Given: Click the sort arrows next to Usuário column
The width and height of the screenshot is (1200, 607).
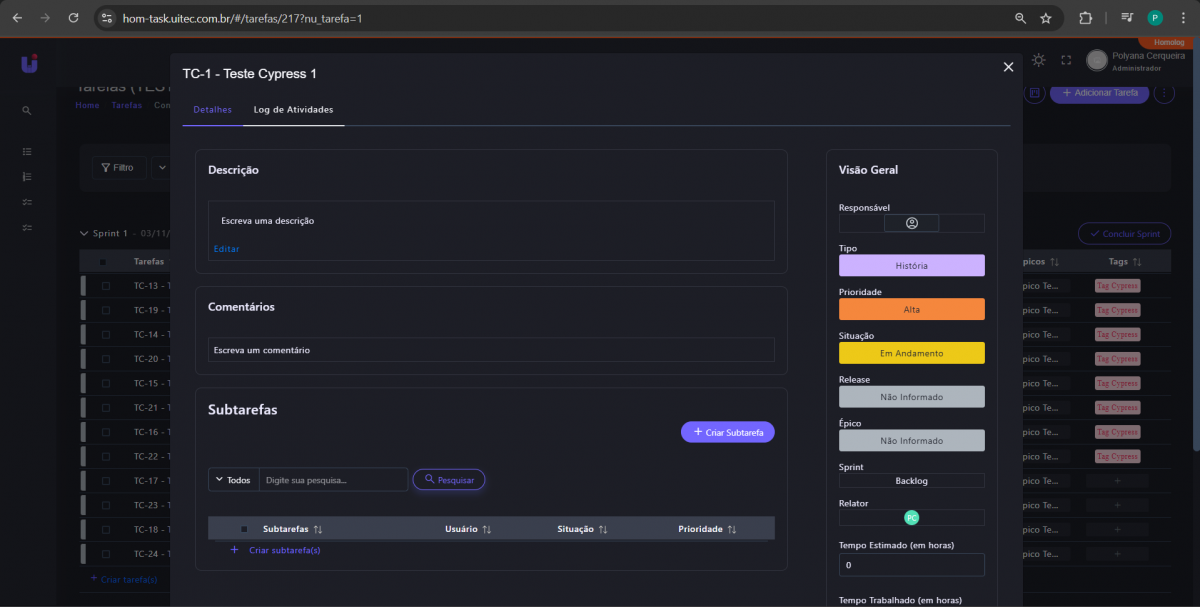Looking at the screenshot, I should pos(487,529).
